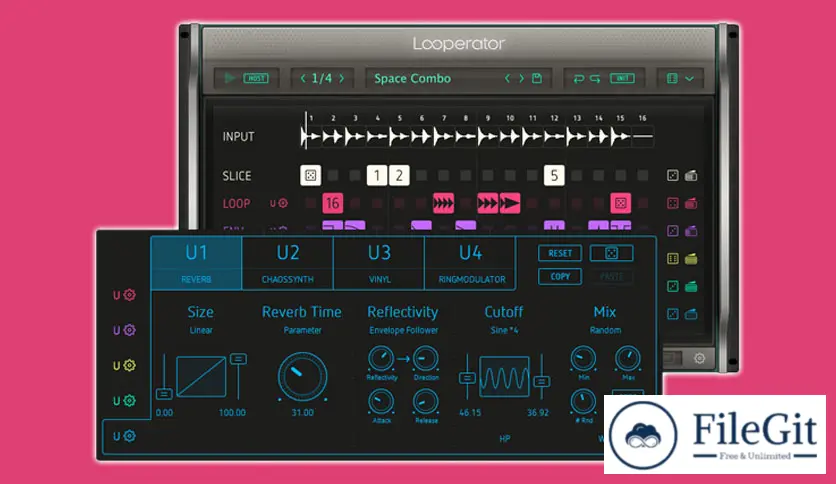Toggle LOOP step under beat 9
836x484 pixels.
coord(487,203)
